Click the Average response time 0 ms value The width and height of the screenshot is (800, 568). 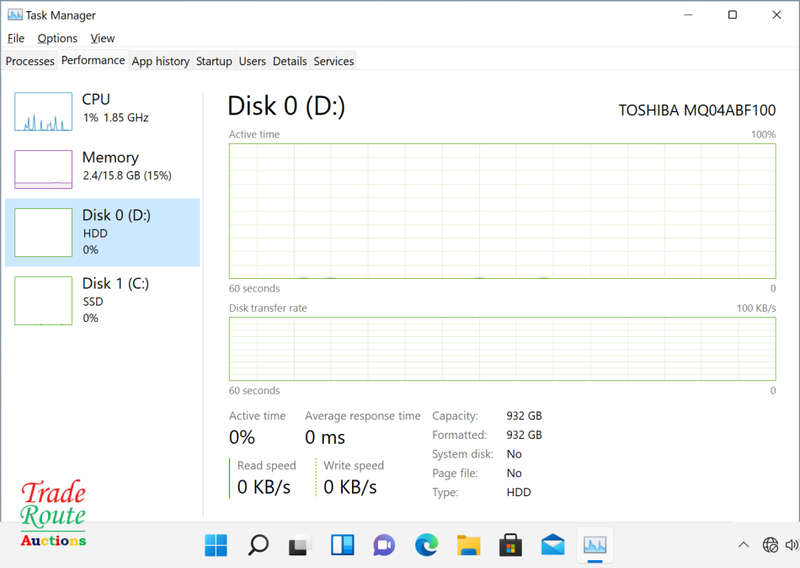325,438
